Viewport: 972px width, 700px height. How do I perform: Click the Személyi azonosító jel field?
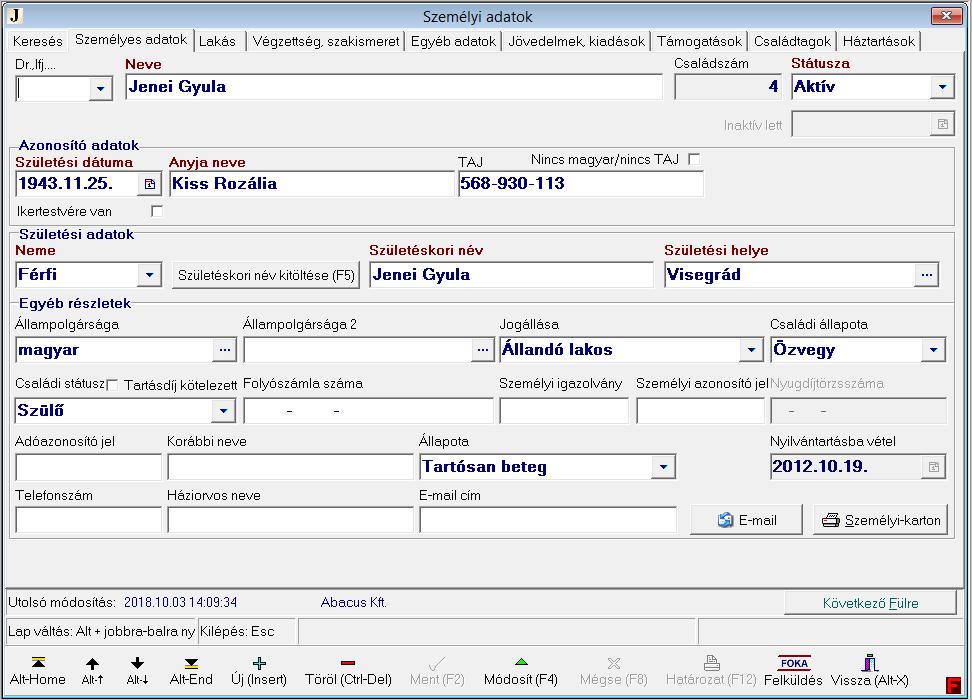coord(700,410)
